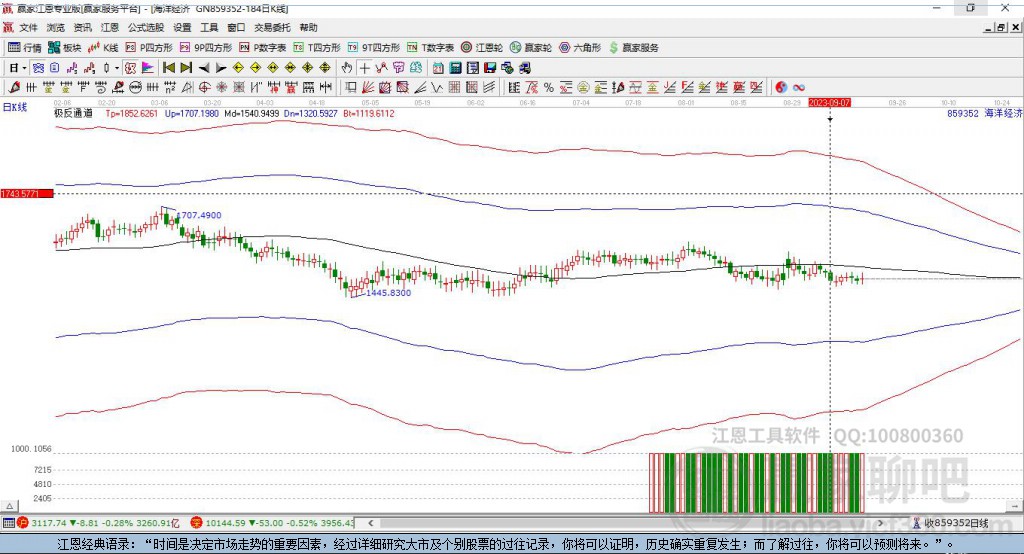Expand the candlestick style dropdown arrow

coord(117,67)
